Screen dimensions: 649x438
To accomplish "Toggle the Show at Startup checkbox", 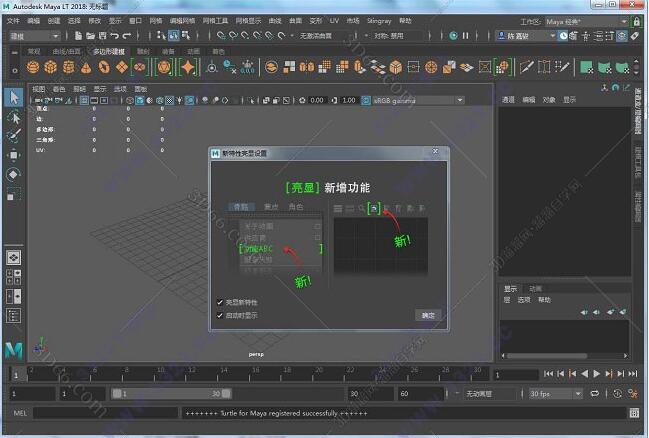I will [220, 315].
